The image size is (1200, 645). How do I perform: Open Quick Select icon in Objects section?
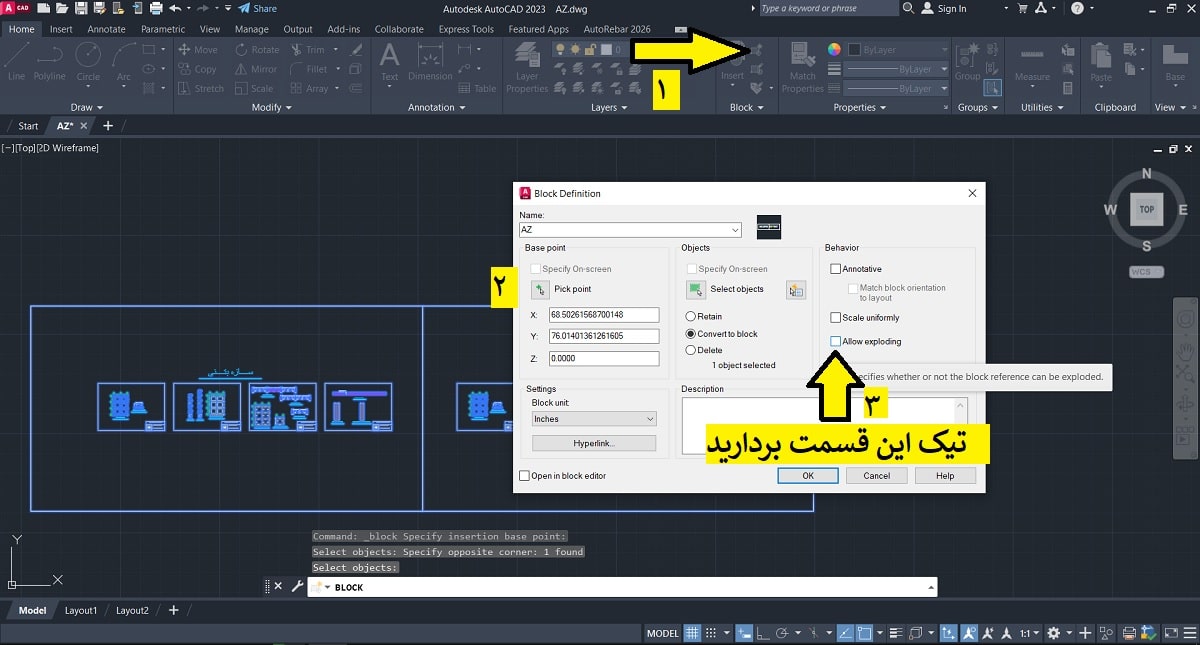click(796, 290)
